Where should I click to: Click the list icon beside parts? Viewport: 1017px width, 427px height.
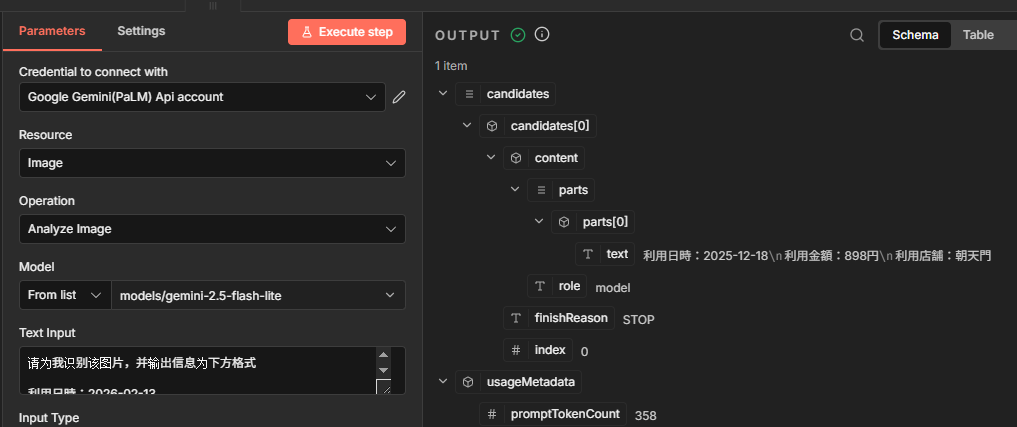pos(541,190)
